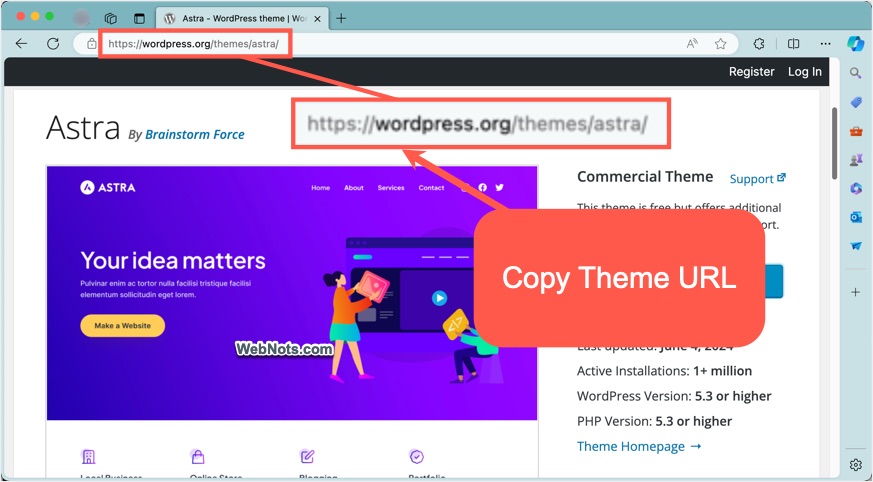Open workspaces icon
873x482 pixels.
(x=111, y=18)
